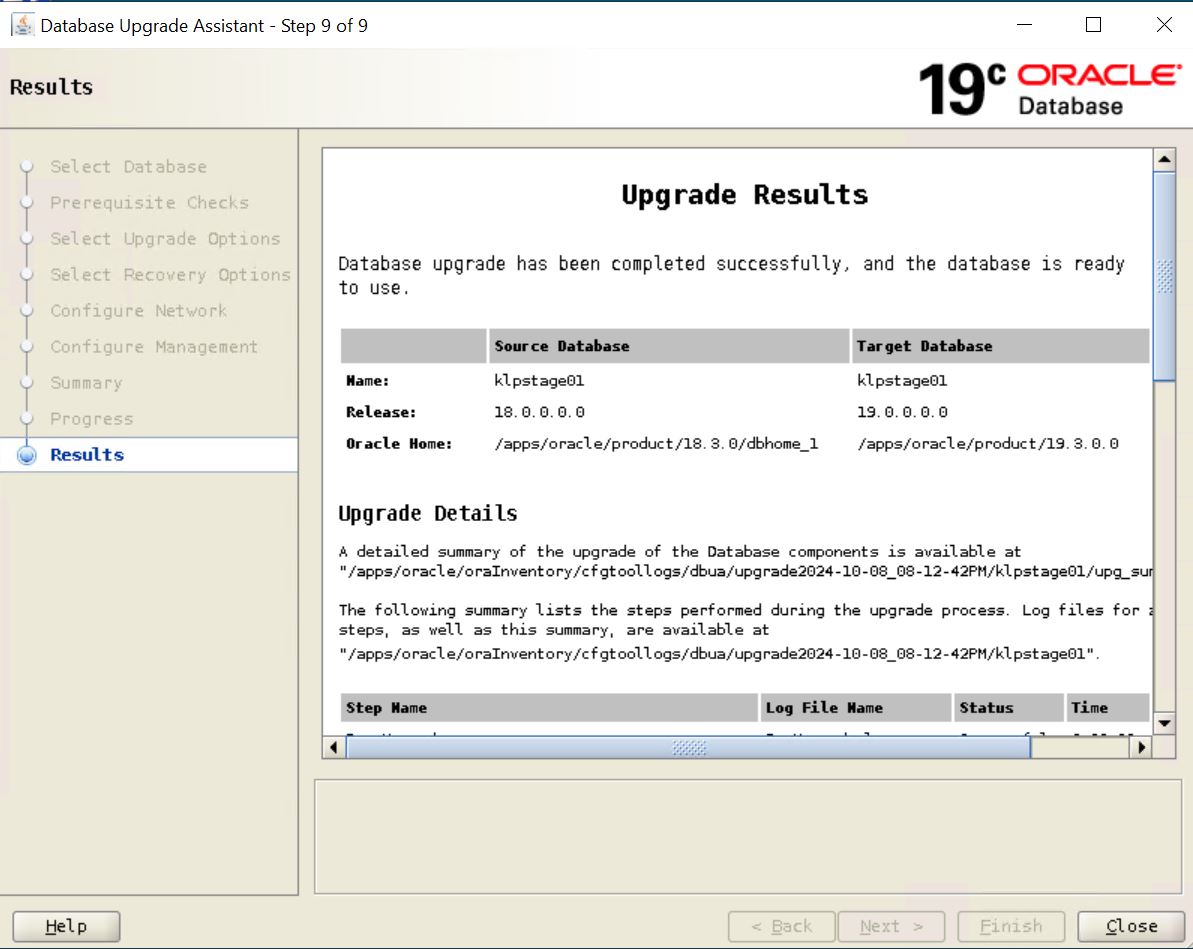Select the Select Database step
This screenshot has width=1193, height=949.
[129, 167]
